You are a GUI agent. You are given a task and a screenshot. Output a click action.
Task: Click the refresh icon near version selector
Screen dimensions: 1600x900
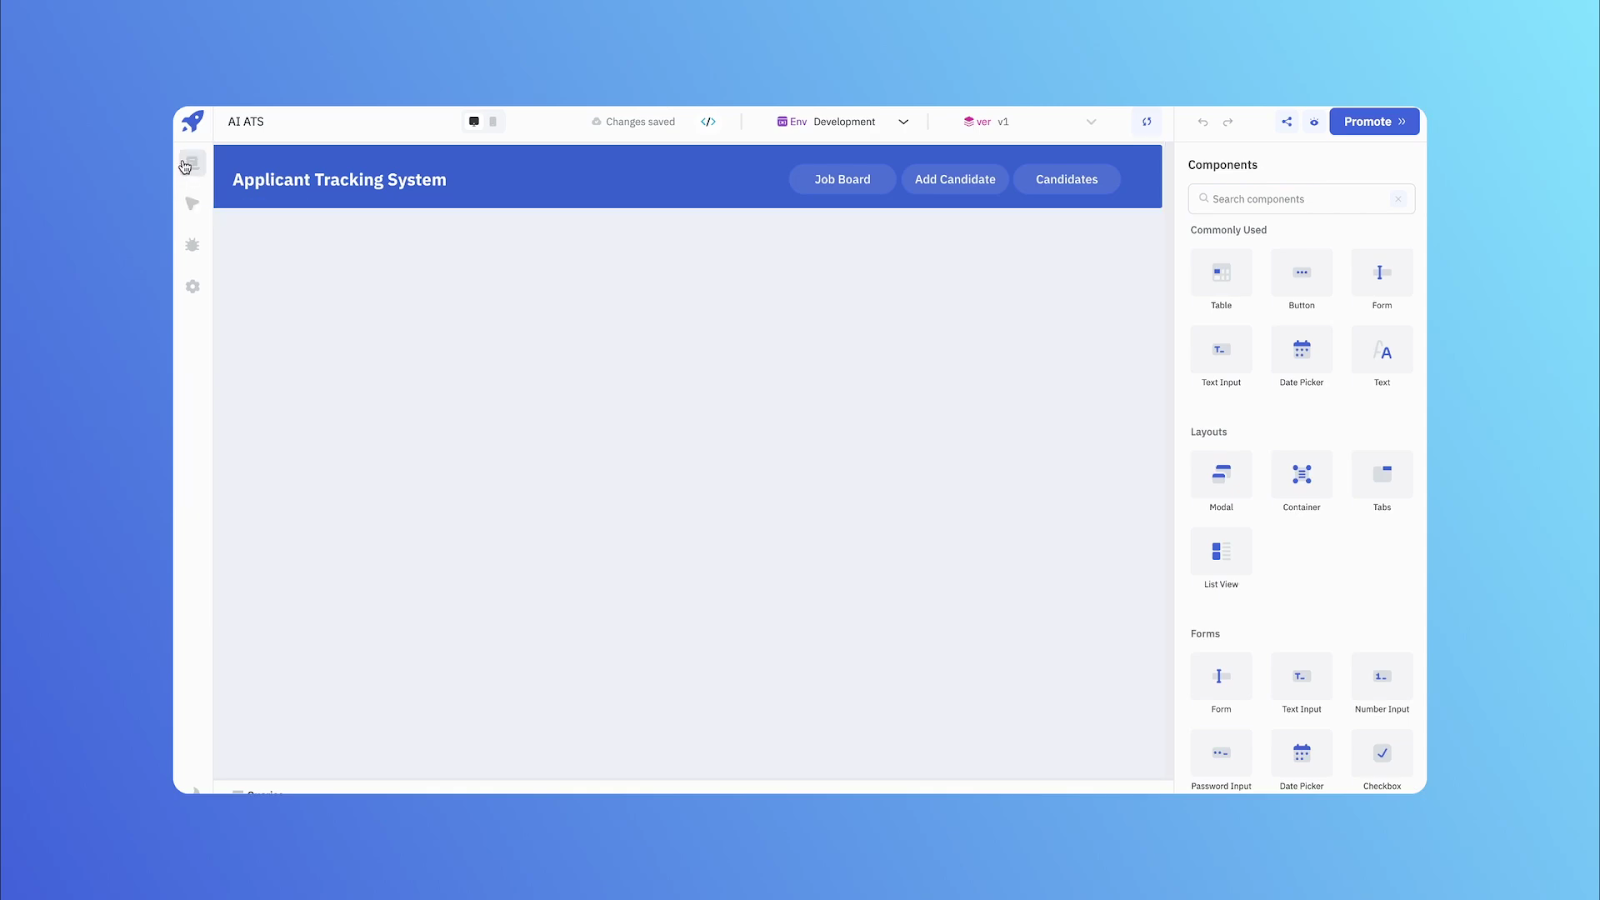coord(1146,121)
